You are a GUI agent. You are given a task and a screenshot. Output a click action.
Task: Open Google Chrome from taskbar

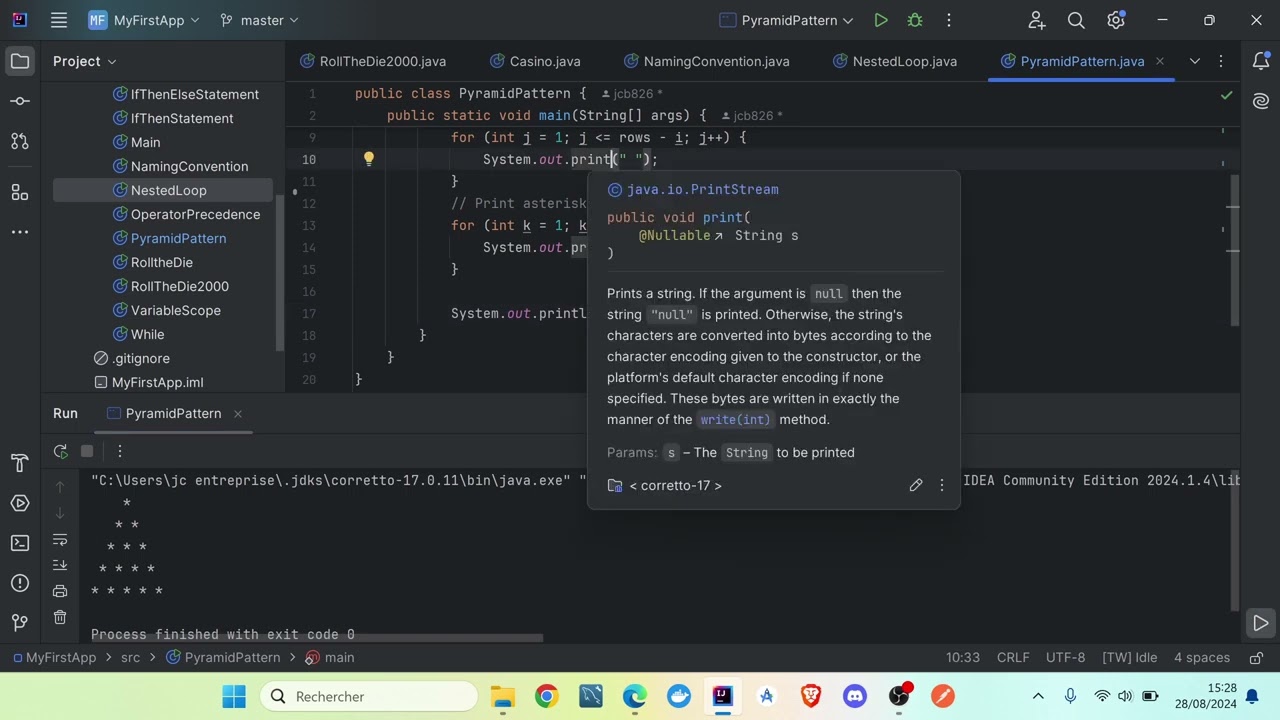(x=547, y=696)
